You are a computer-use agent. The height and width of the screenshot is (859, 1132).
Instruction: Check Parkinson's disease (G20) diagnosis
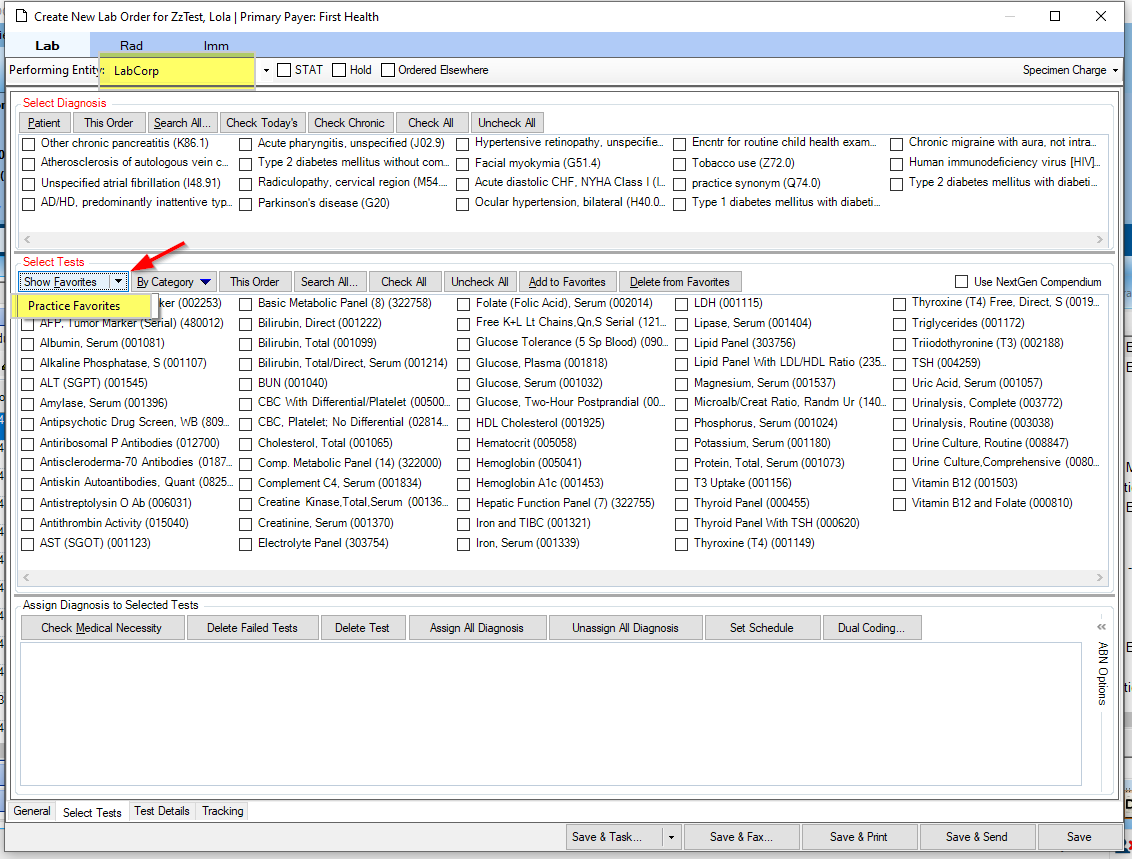245,204
